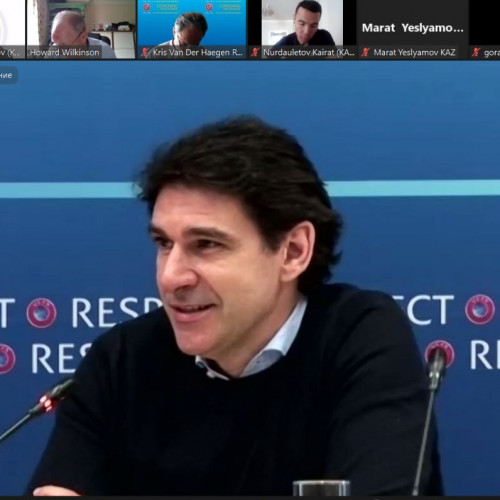Click the large "Marat Yeslyamo..." name text
500x500 pixels.
(413, 28)
